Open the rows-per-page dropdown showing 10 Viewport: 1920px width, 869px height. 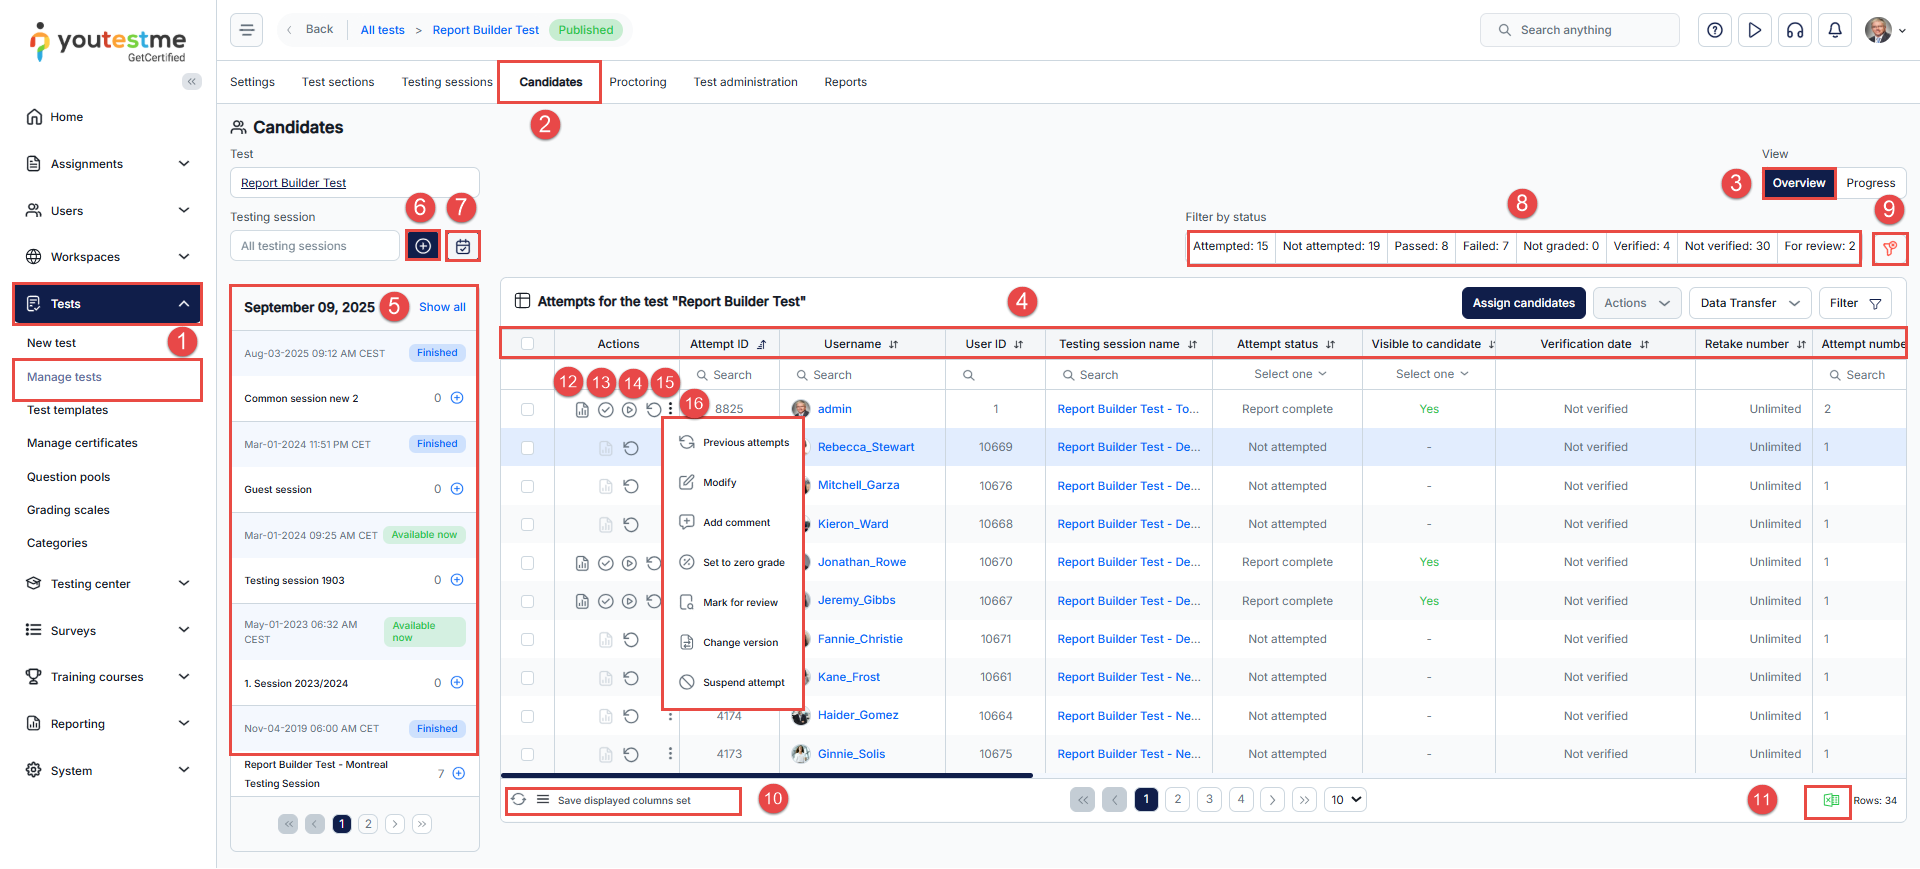coord(1345,800)
